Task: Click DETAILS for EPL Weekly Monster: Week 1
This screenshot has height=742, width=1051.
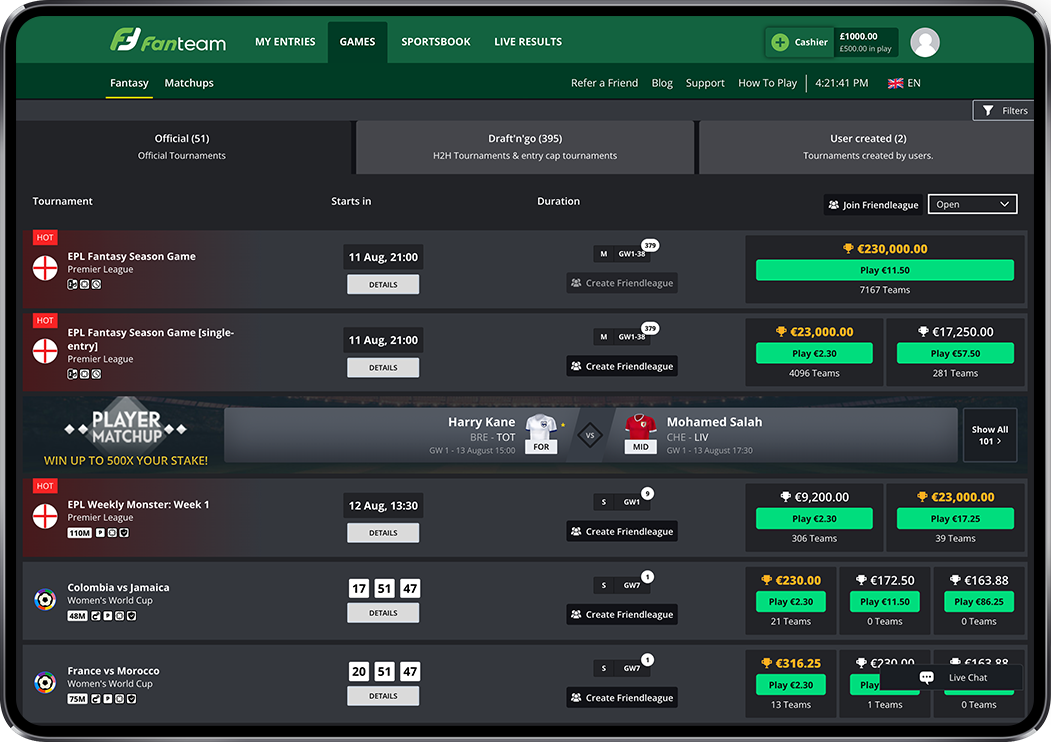Action: point(383,533)
